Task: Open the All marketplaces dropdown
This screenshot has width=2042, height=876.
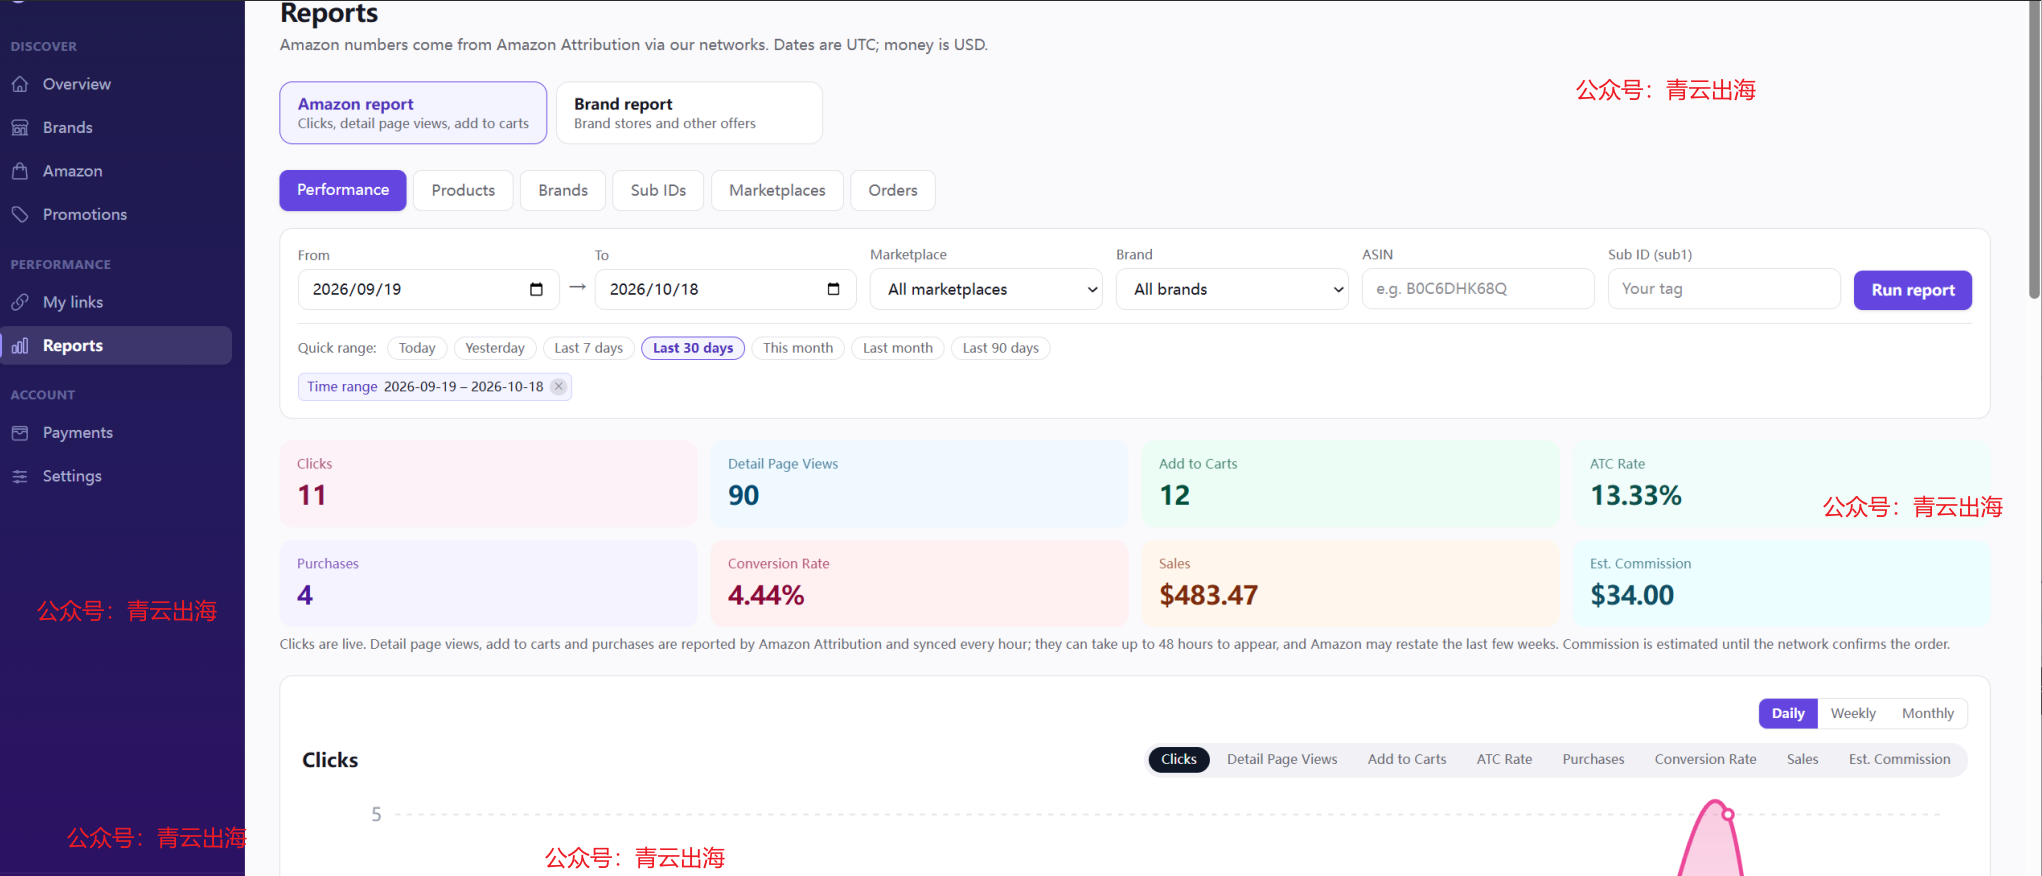Action: tap(986, 289)
